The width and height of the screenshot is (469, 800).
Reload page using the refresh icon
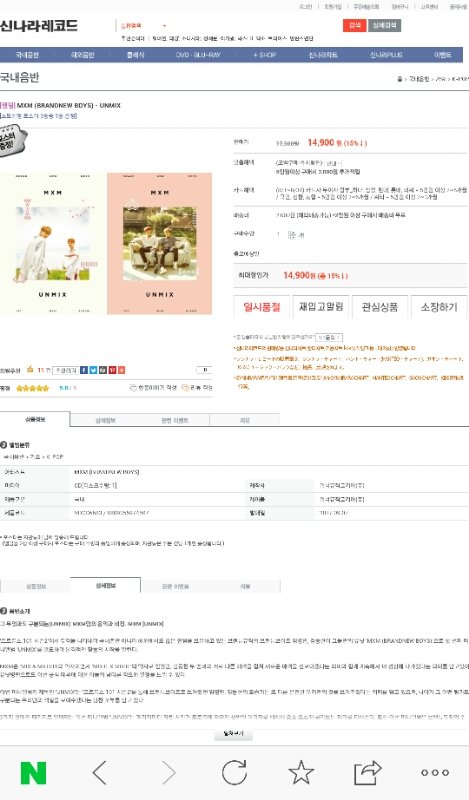(x=234, y=772)
